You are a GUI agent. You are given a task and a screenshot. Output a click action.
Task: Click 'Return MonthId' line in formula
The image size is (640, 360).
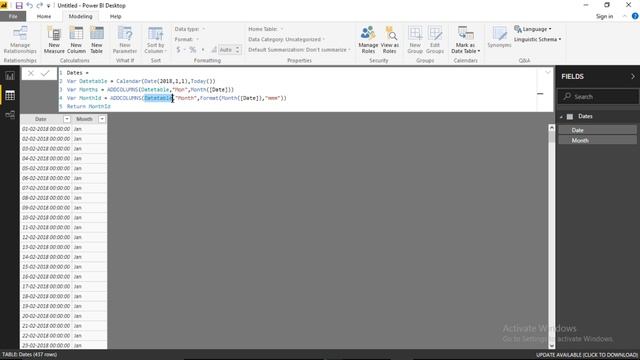point(89,107)
